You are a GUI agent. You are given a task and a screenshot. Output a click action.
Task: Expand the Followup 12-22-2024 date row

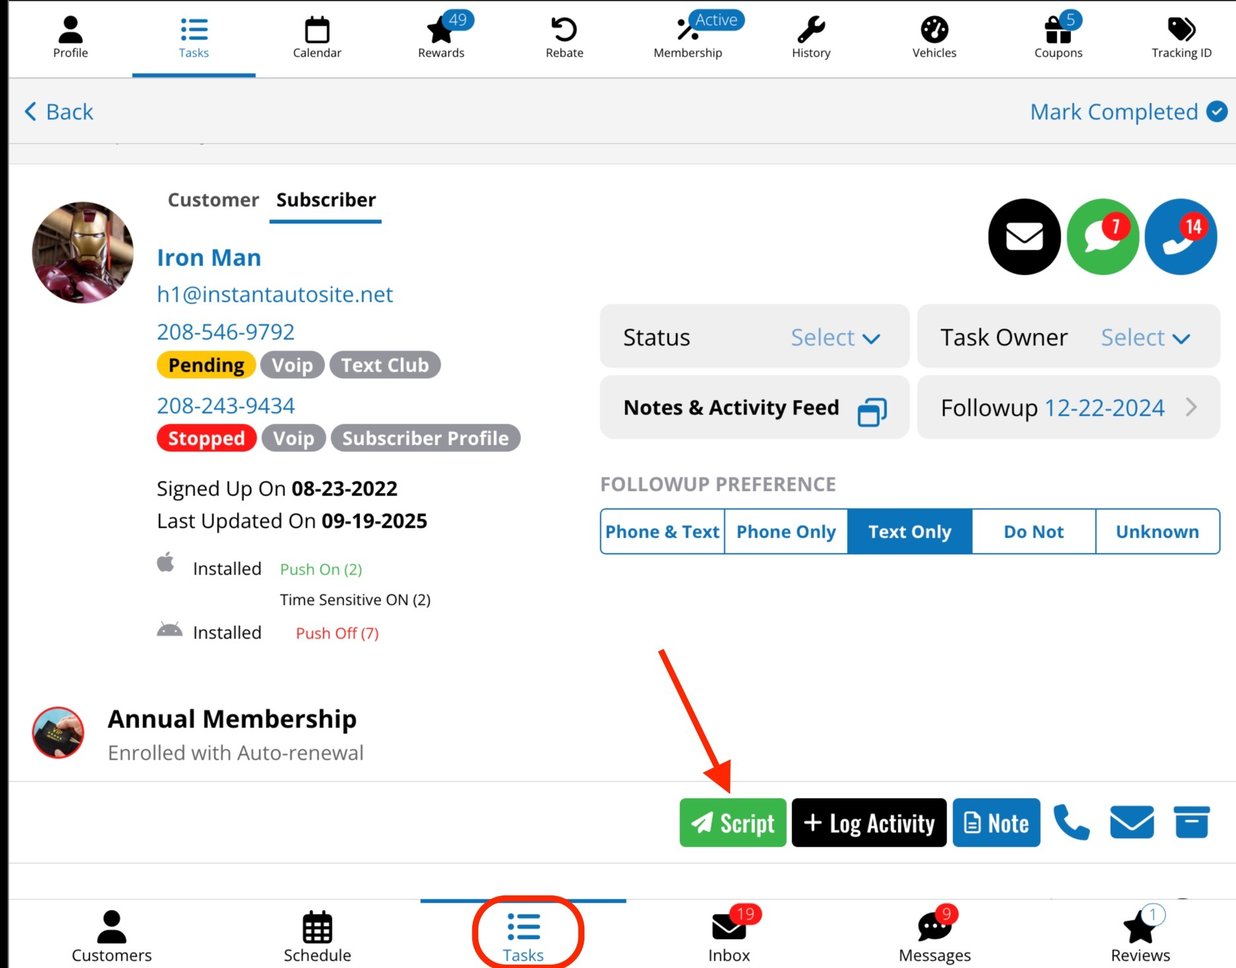(x=1068, y=408)
